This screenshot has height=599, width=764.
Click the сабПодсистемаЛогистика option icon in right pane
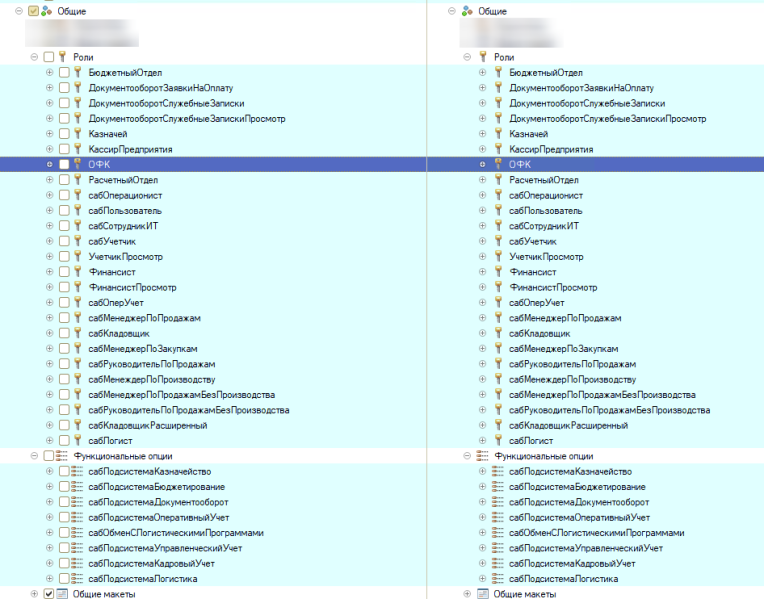(x=497, y=579)
